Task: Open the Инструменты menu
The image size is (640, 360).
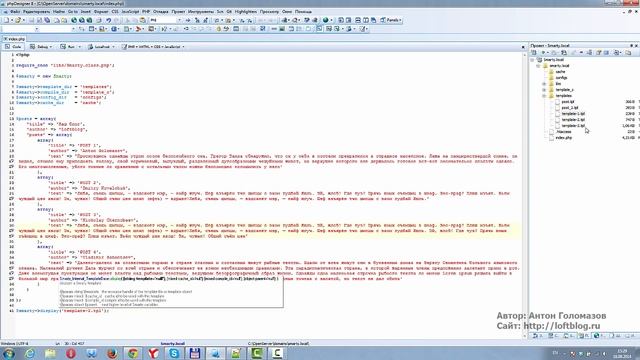Action: 200,12
